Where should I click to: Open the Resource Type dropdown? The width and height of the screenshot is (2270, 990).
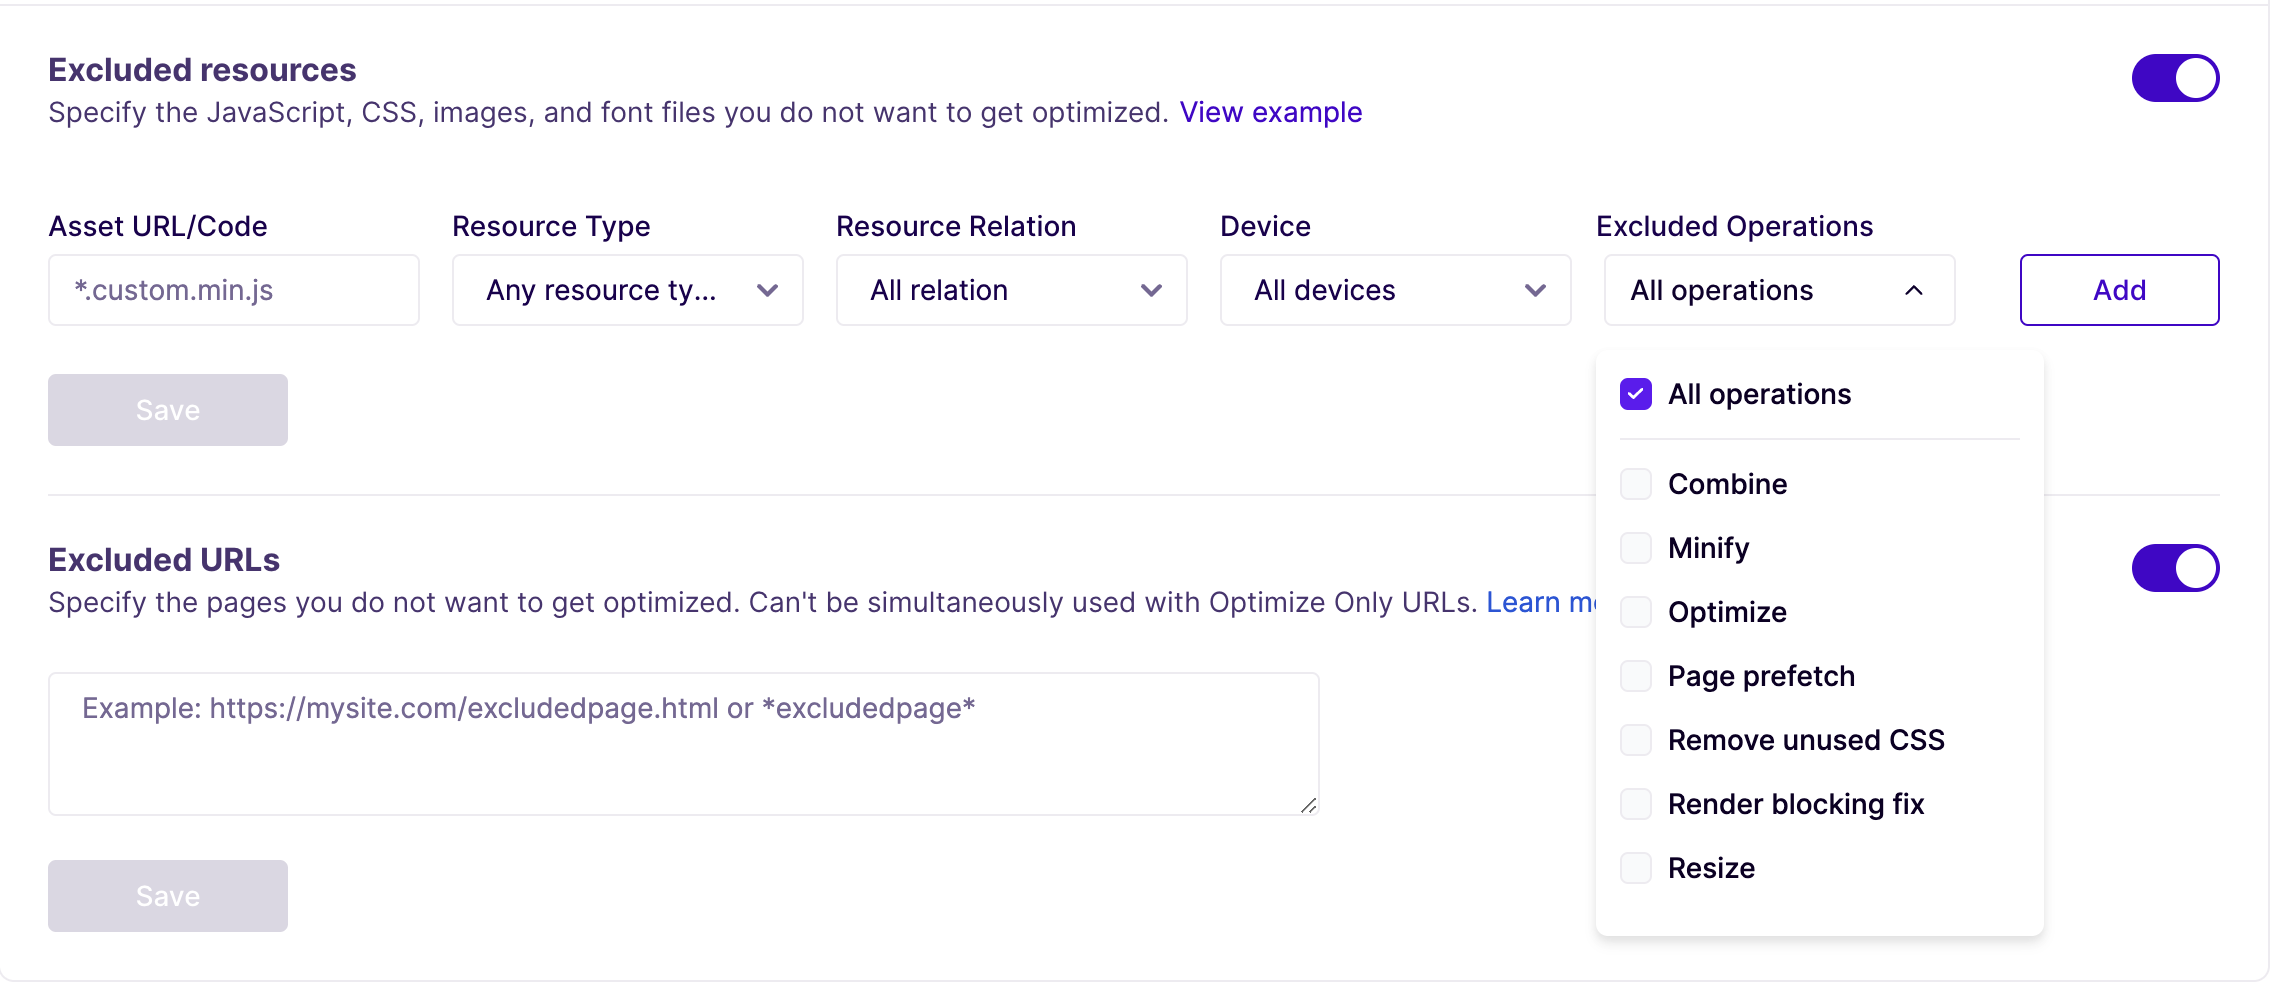coord(627,290)
